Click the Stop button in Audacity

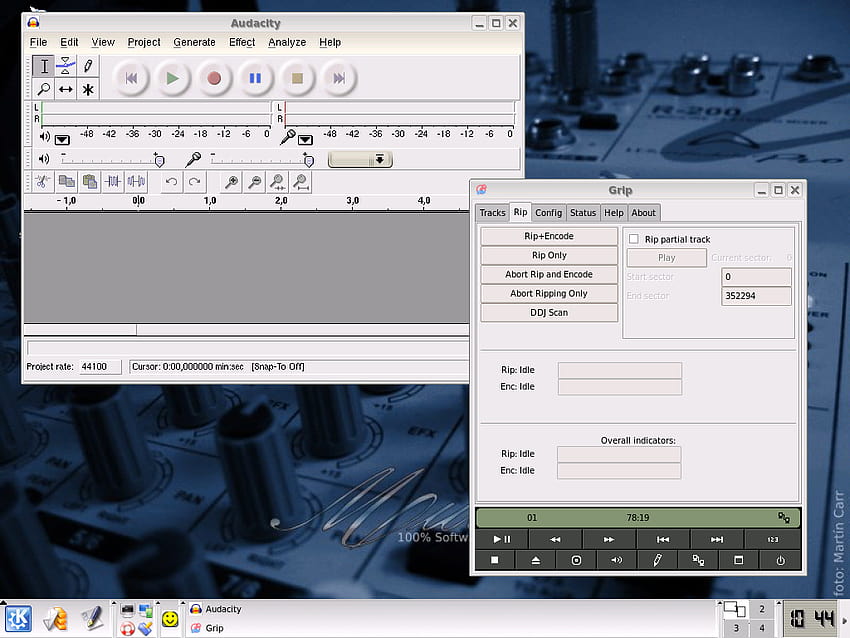(297, 79)
